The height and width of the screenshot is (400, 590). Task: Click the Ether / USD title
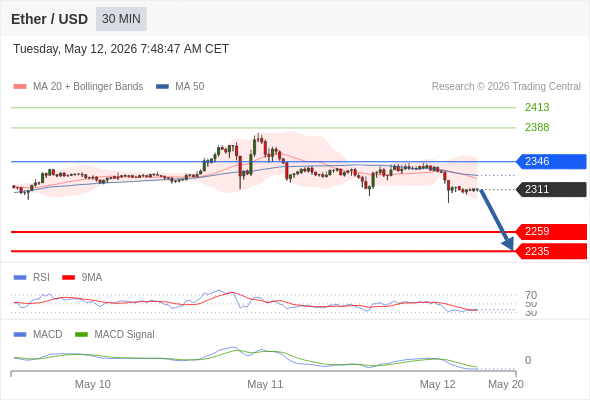[x=49, y=19]
